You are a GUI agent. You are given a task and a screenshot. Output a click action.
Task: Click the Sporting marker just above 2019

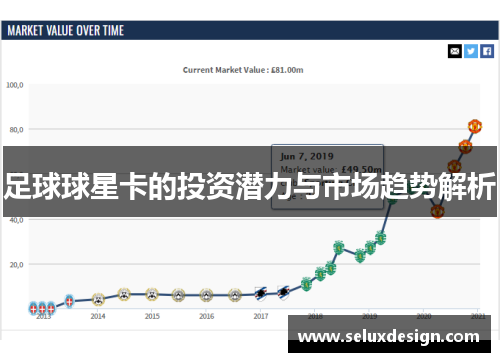(370, 248)
